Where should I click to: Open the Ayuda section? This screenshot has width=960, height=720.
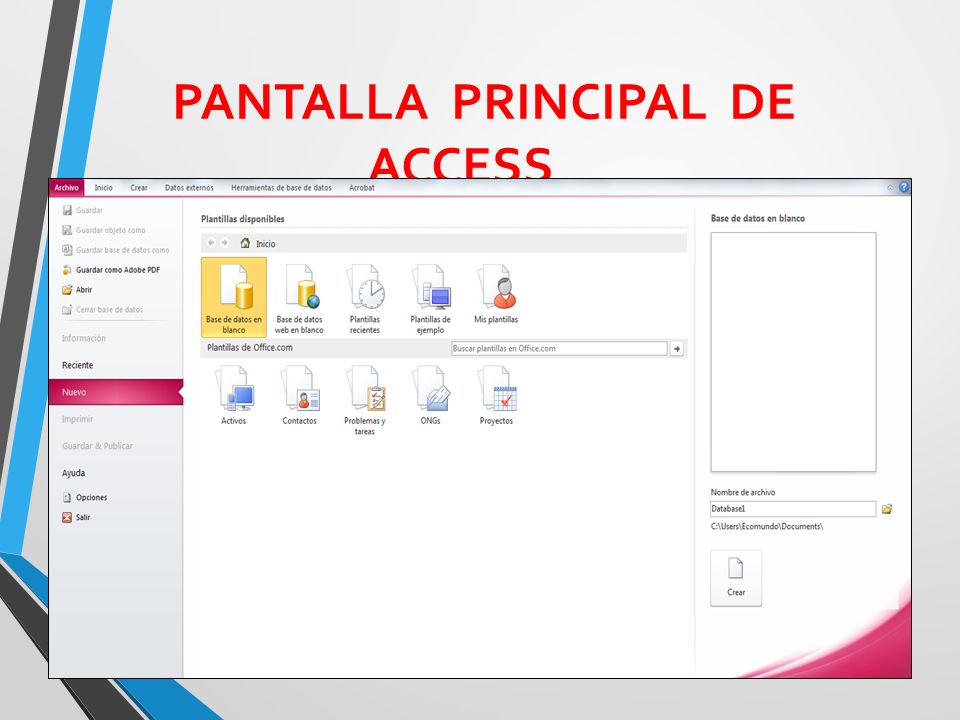click(x=73, y=473)
